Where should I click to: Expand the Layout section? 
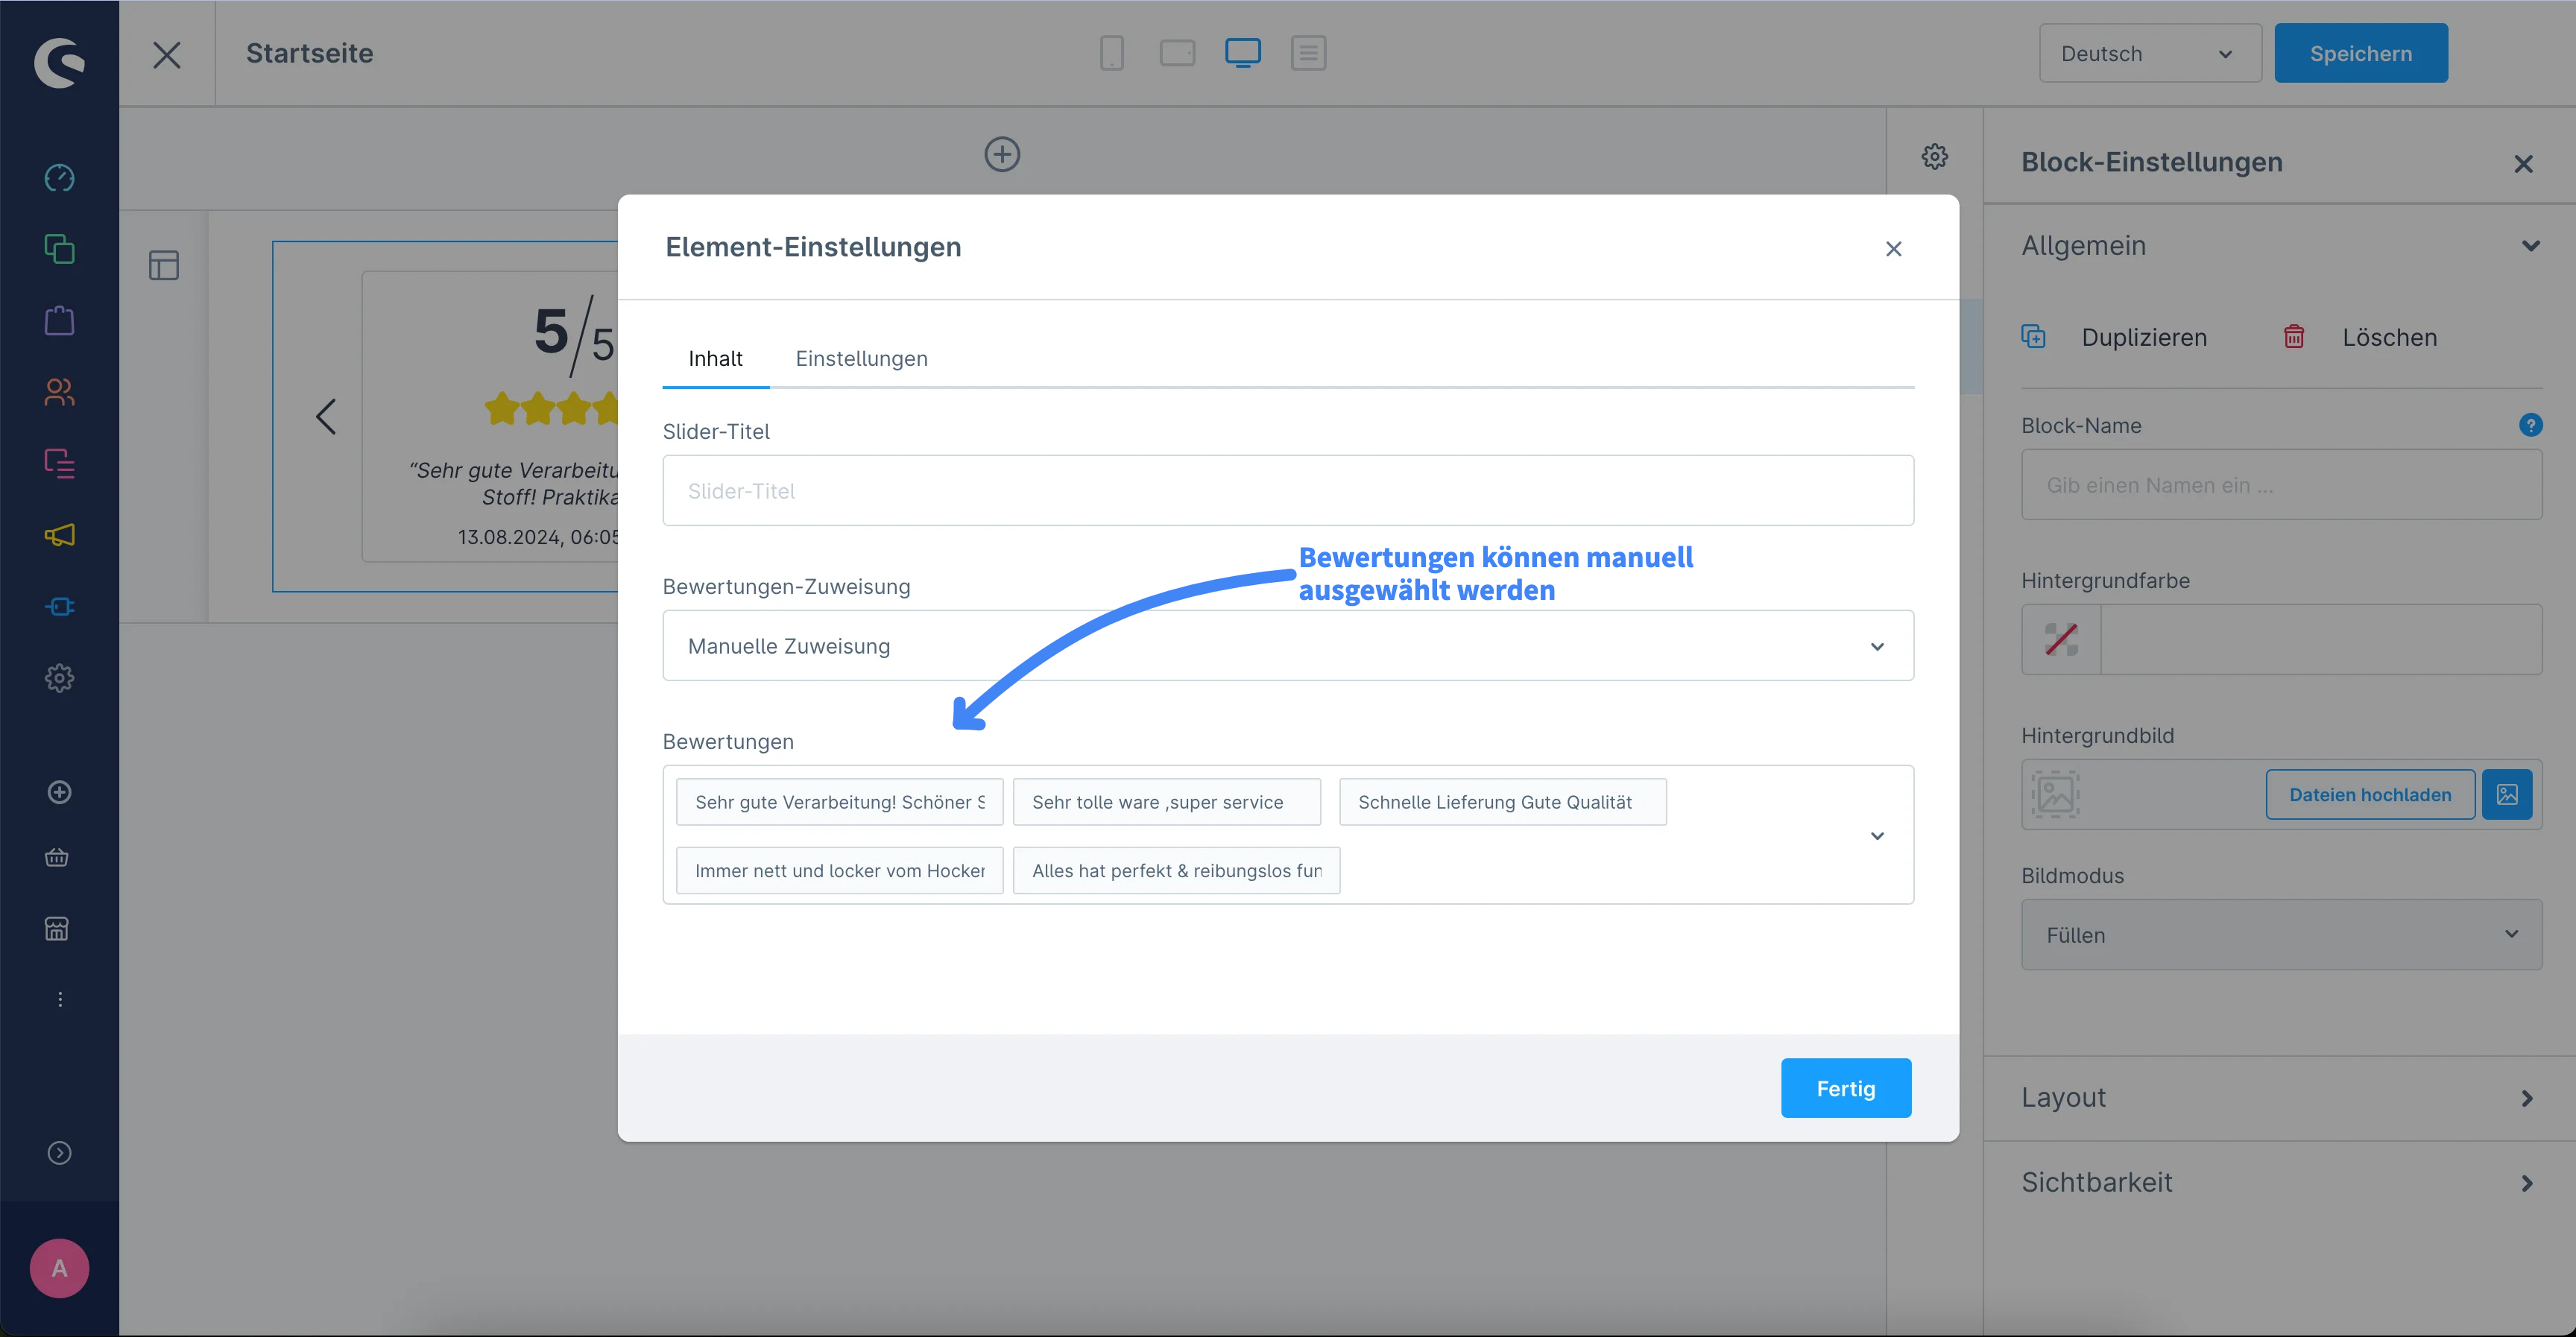(2281, 1098)
